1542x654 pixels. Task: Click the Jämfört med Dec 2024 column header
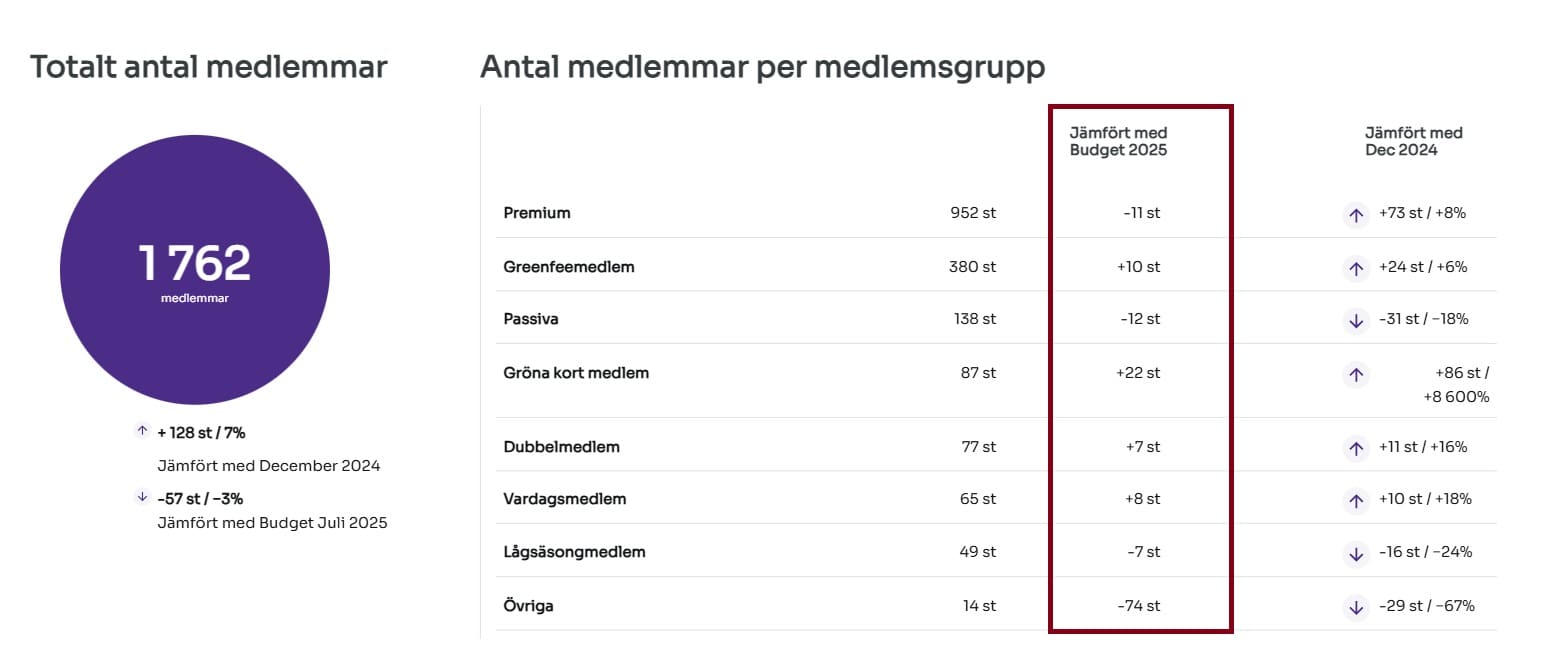pyautogui.click(x=1413, y=141)
